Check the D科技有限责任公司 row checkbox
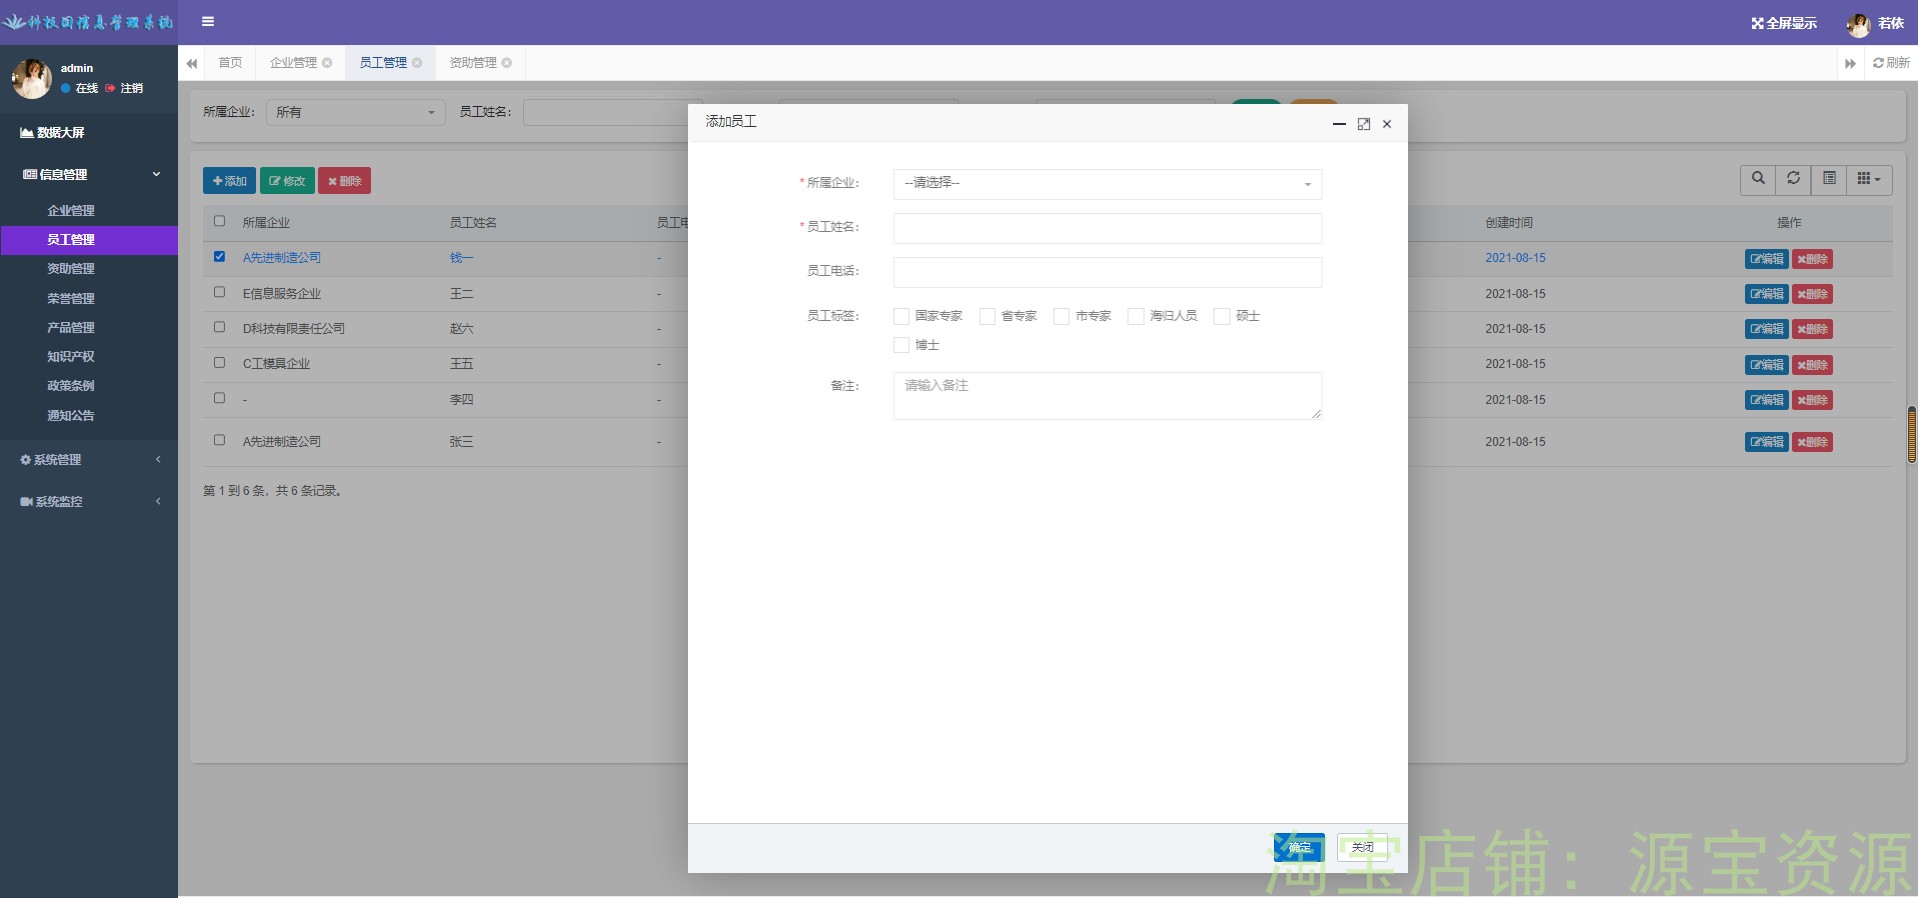This screenshot has height=898, width=1918. point(219,327)
